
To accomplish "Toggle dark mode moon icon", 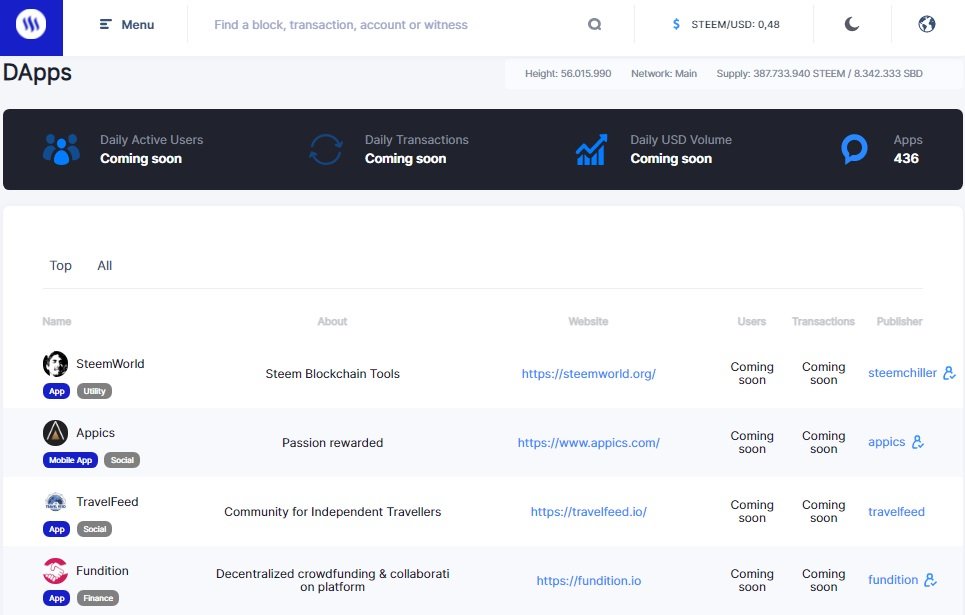I will (x=852, y=25).
